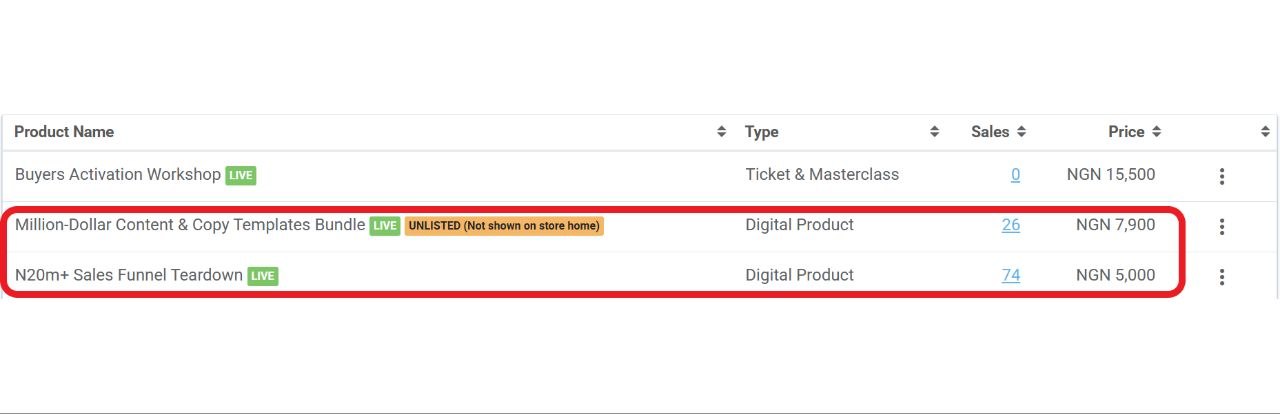Click the Type column header label
The image size is (1280, 414).
point(762,132)
